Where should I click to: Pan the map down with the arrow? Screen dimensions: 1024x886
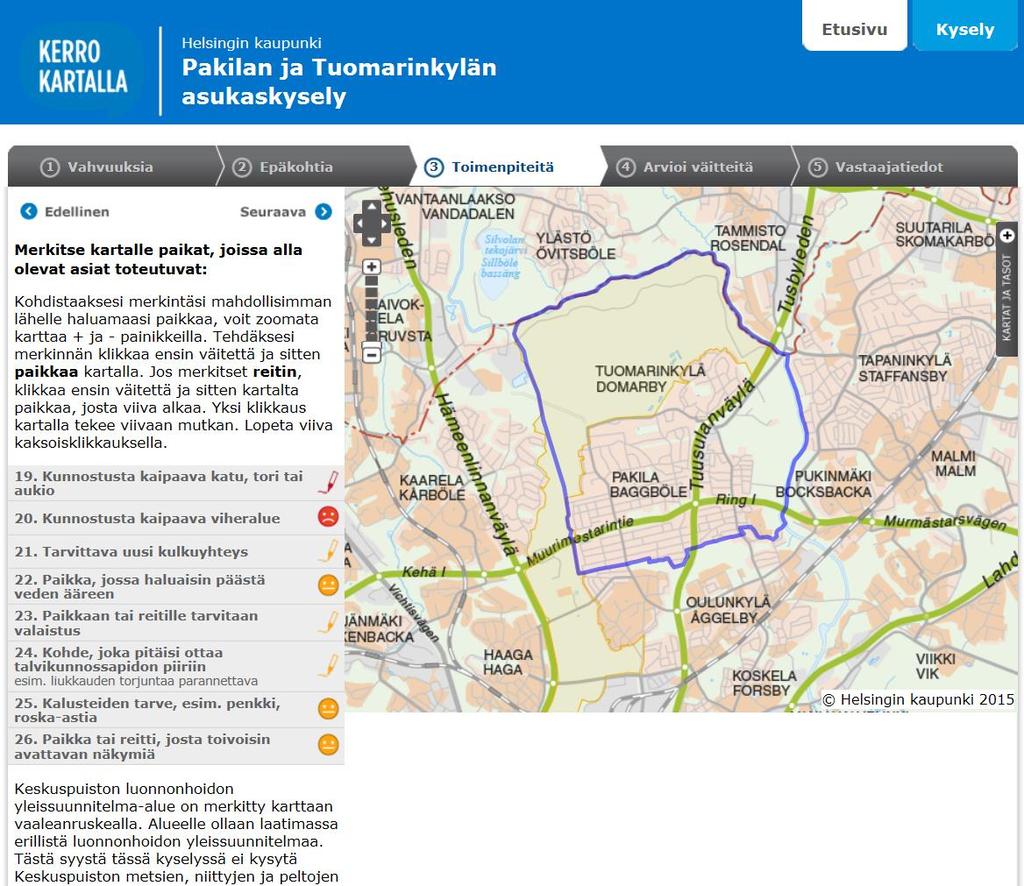[372, 240]
